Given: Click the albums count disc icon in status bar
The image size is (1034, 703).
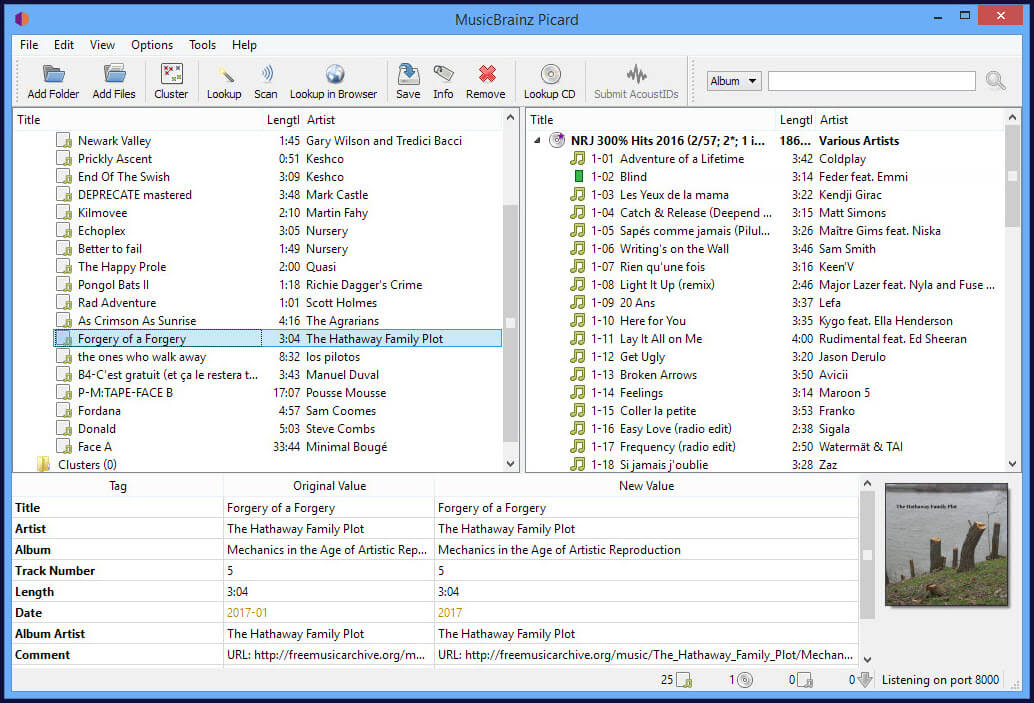Looking at the screenshot, I should click(745, 680).
